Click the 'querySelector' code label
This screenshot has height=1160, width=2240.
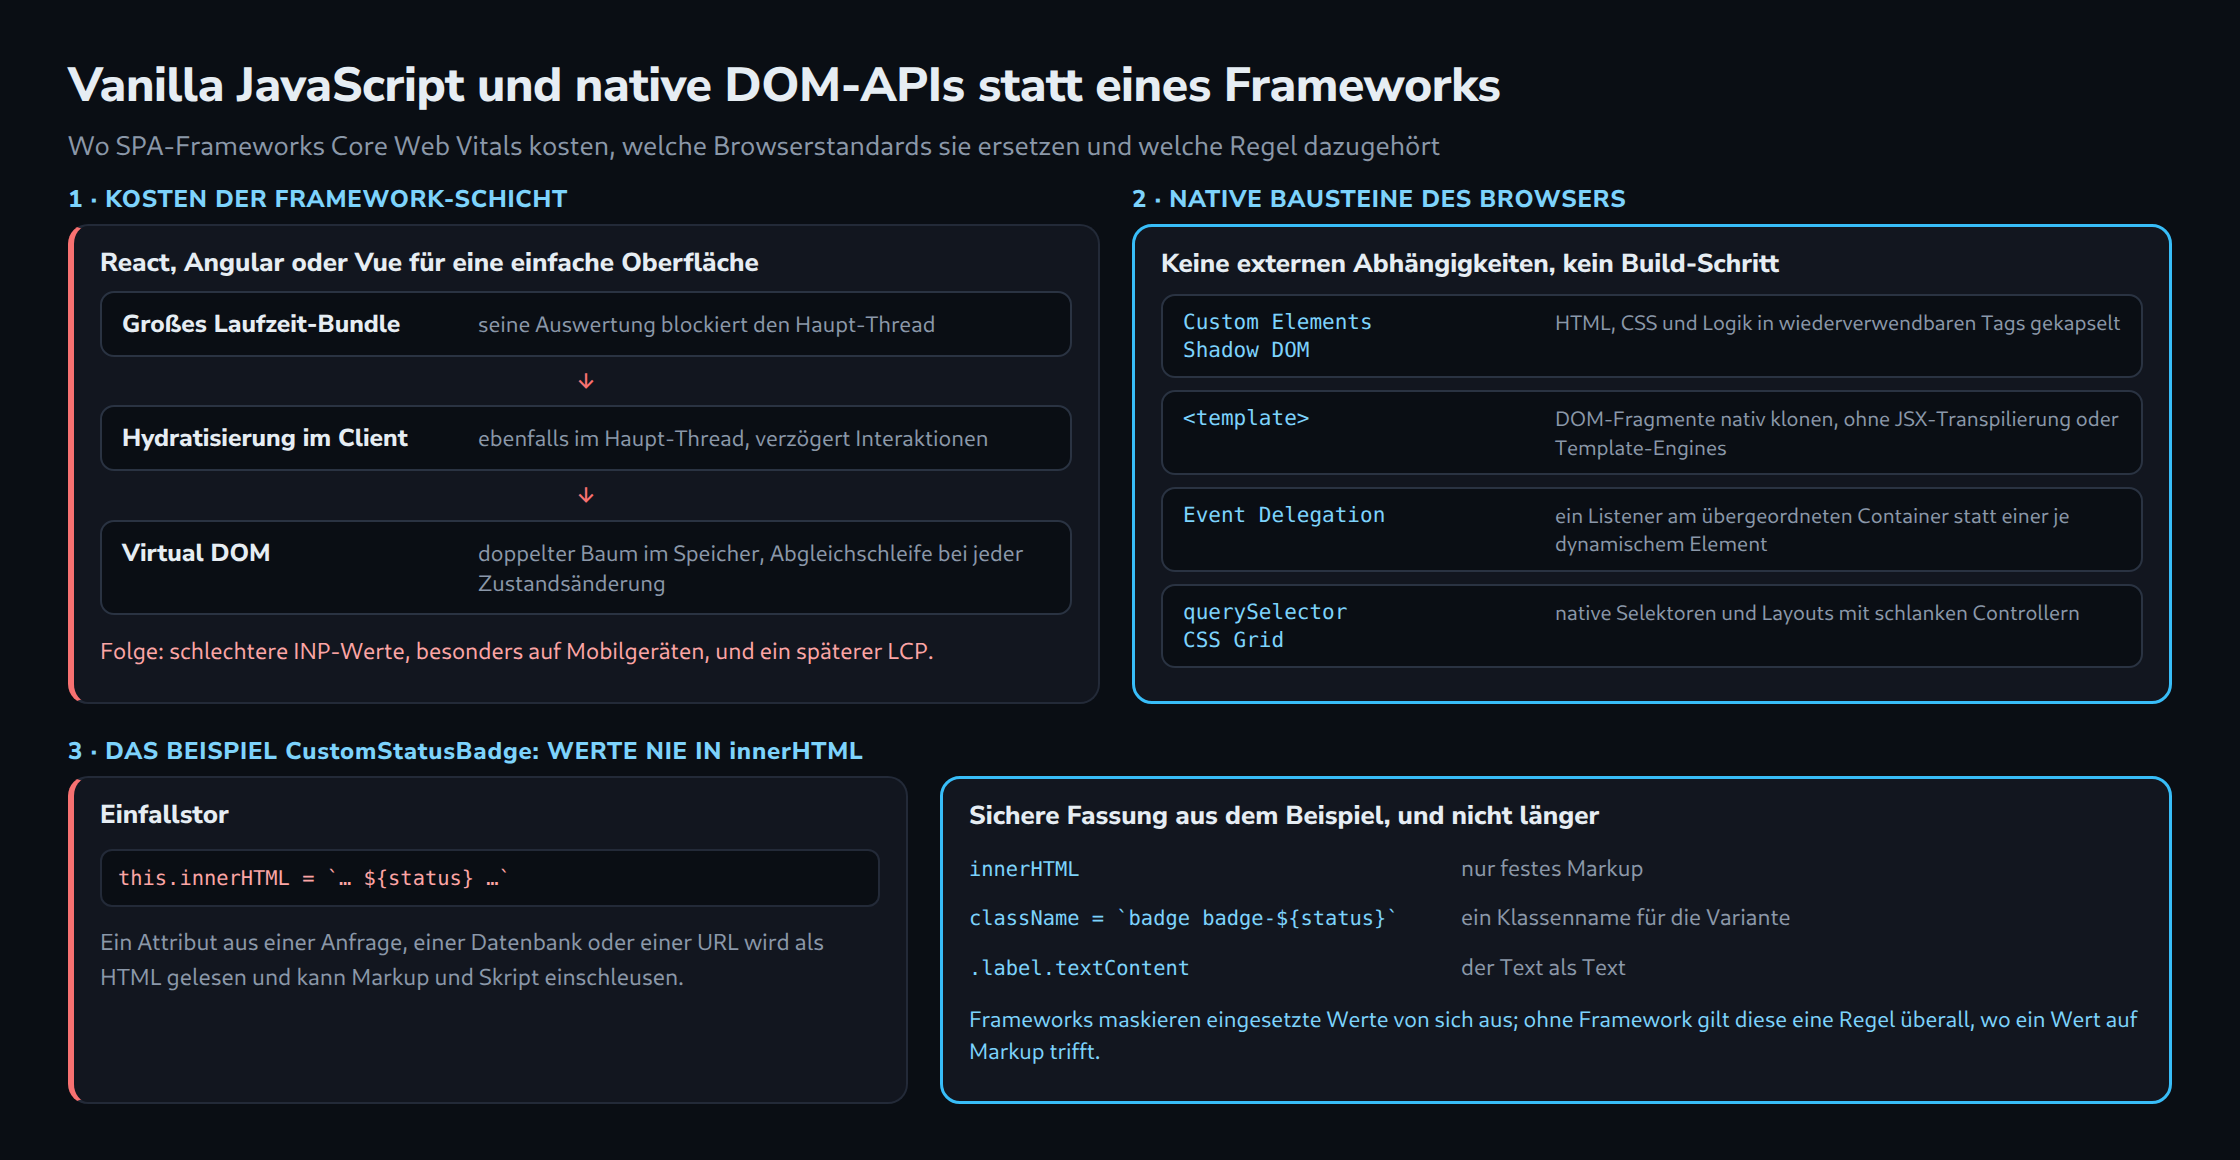point(1265,612)
